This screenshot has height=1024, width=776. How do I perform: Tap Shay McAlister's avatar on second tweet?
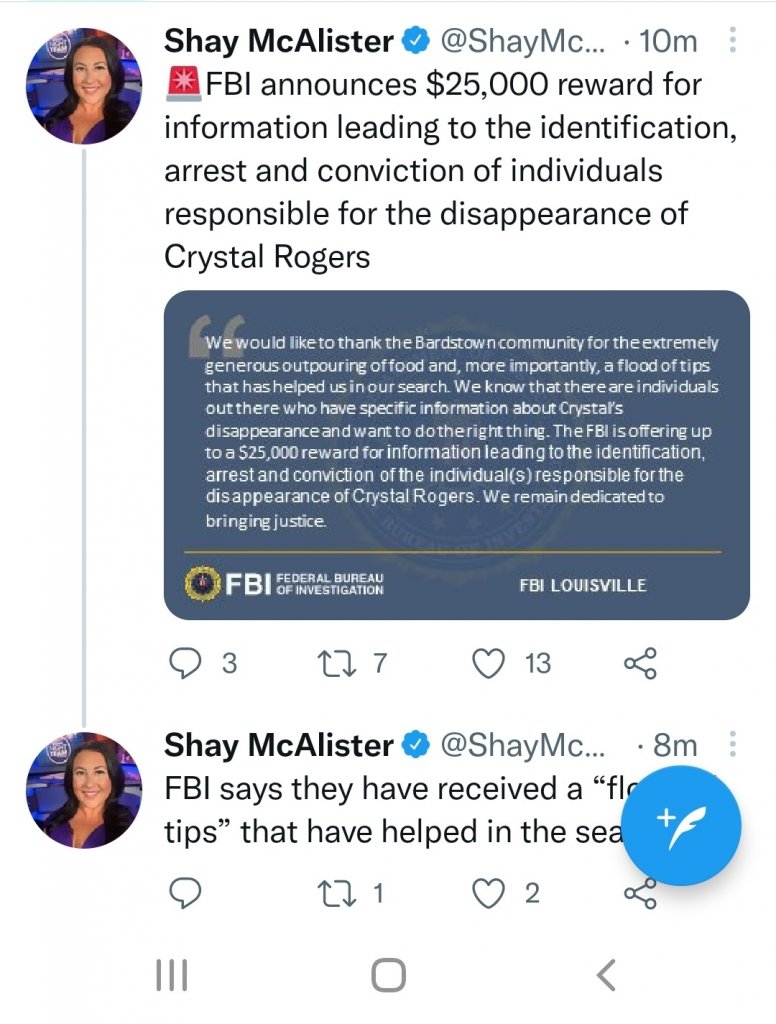pyautogui.click(x=84, y=790)
